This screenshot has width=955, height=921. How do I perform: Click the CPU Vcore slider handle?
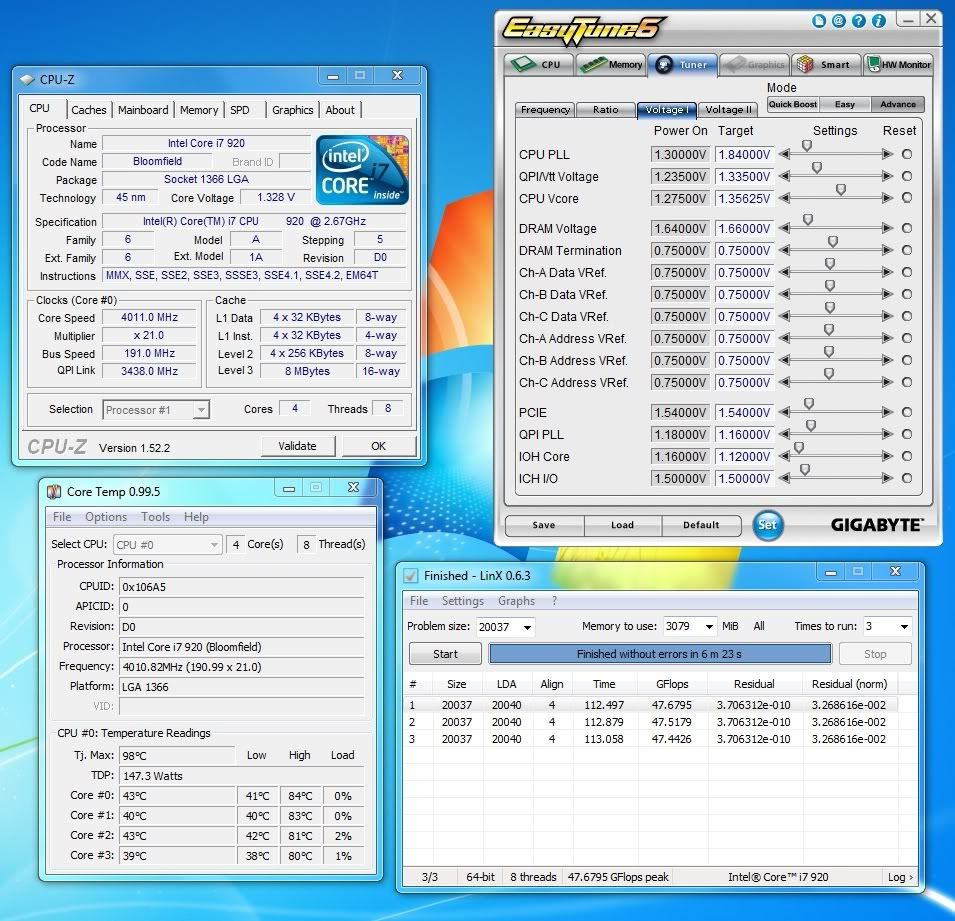pyautogui.click(x=841, y=190)
